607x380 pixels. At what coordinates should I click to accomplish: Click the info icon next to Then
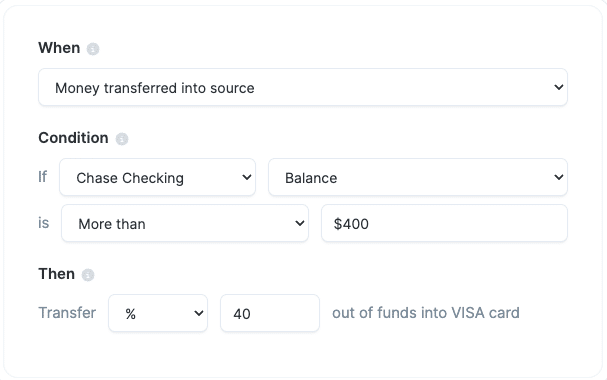tap(88, 275)
